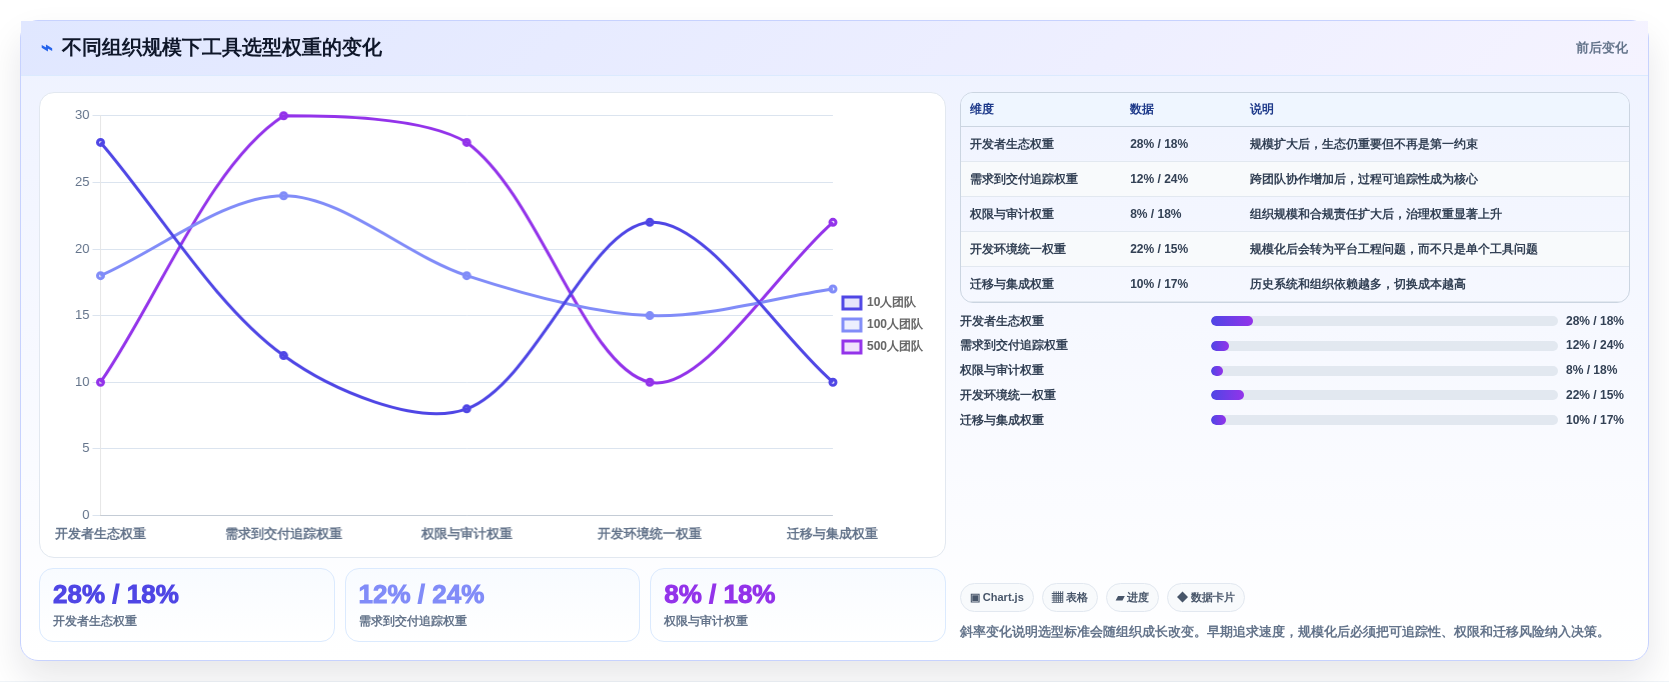Select the 迁移与集成权重 table row name

(x=1012, y=284)
